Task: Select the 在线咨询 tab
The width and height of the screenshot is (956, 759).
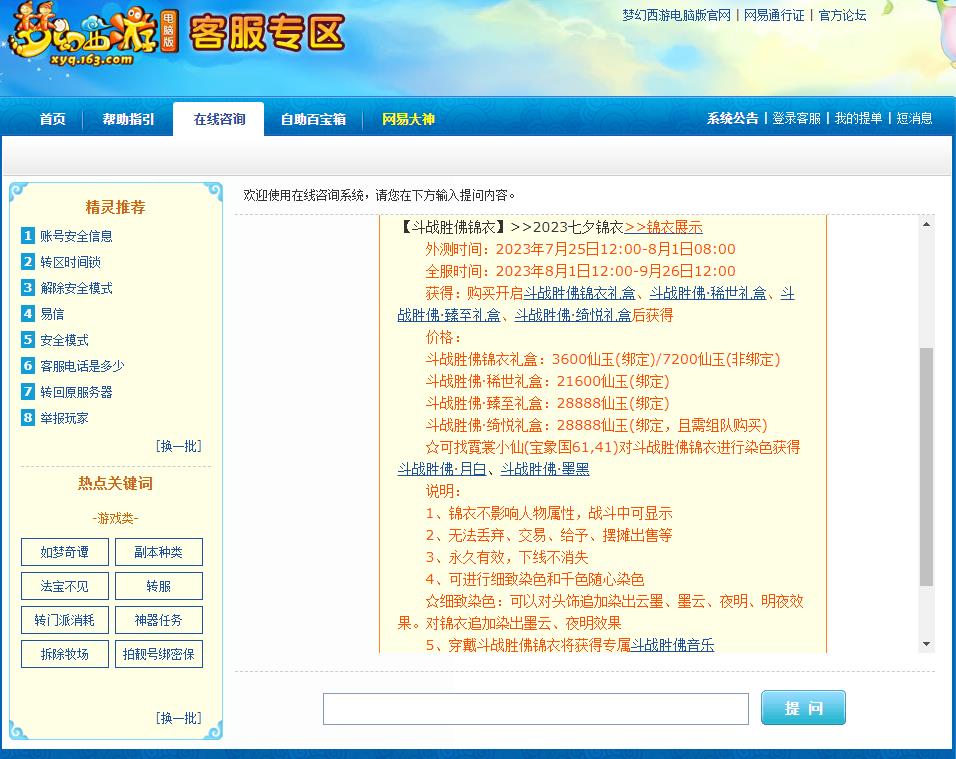Action: [x=219, y=119]
